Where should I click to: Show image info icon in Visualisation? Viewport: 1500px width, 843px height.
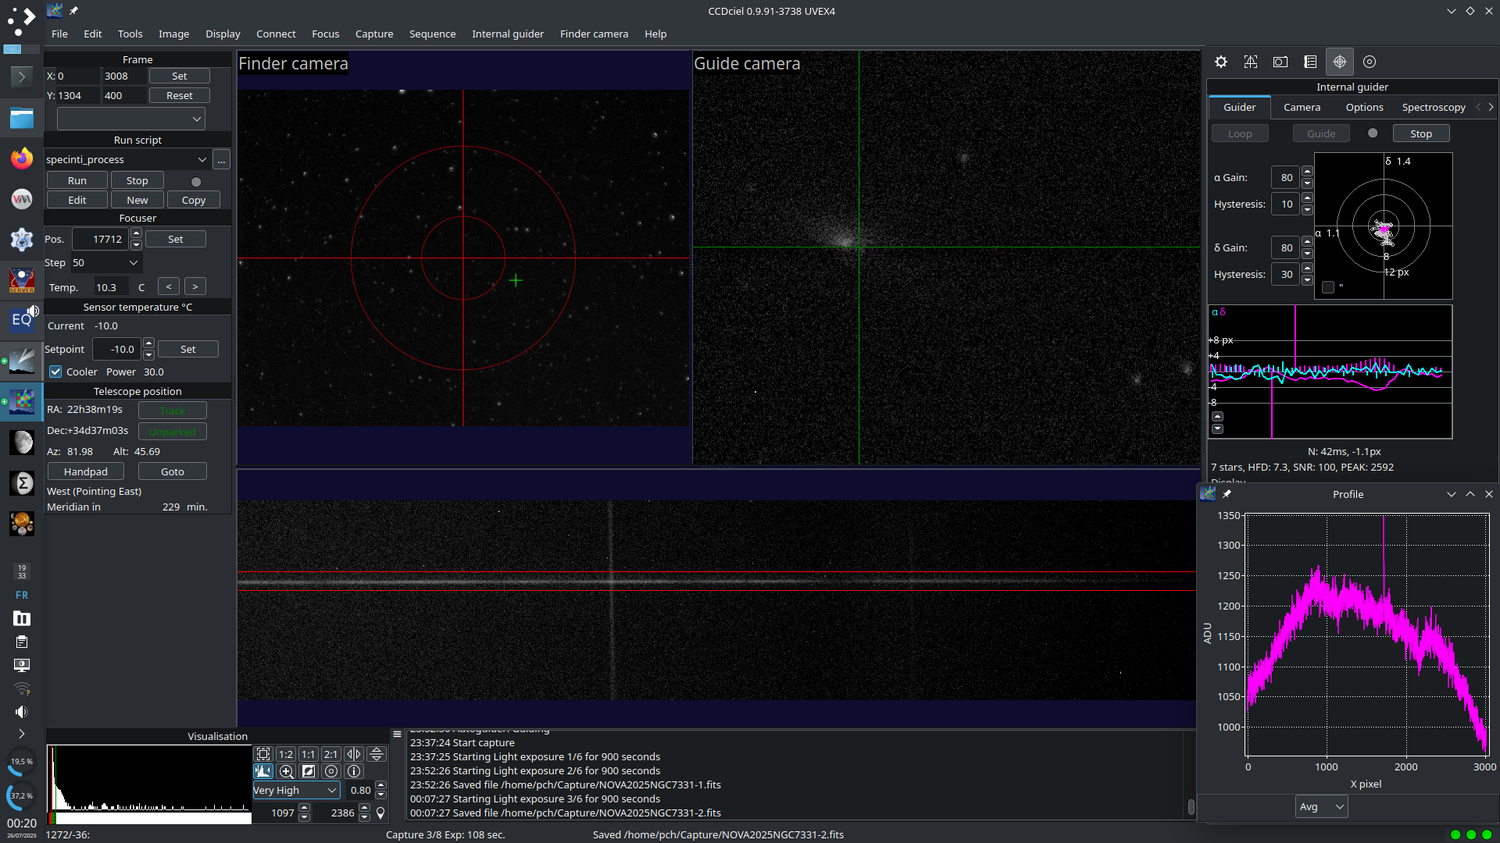[354, 771]
